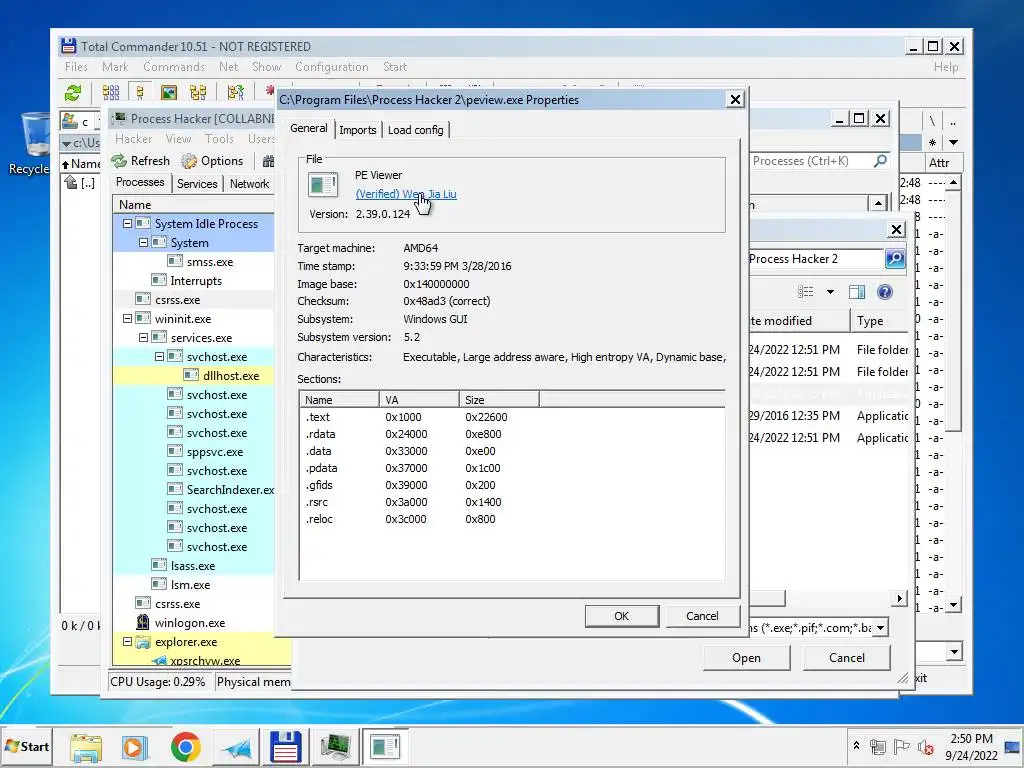Click the Process Hacker 2 search box
The image size is (1024, 768).
point(816,259)
